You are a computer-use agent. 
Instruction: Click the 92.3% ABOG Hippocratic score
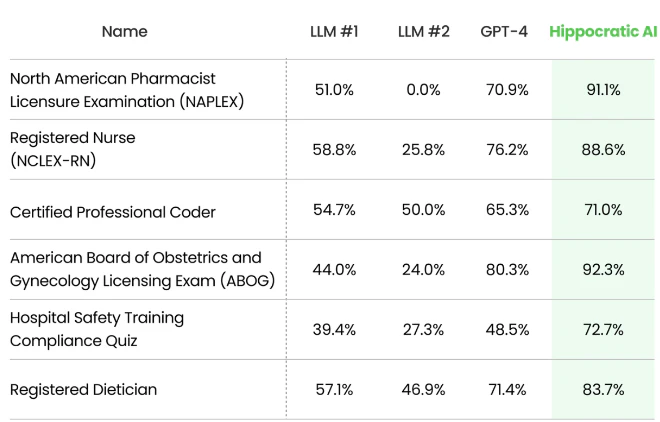pyautogui.click(x=603, y=270)
